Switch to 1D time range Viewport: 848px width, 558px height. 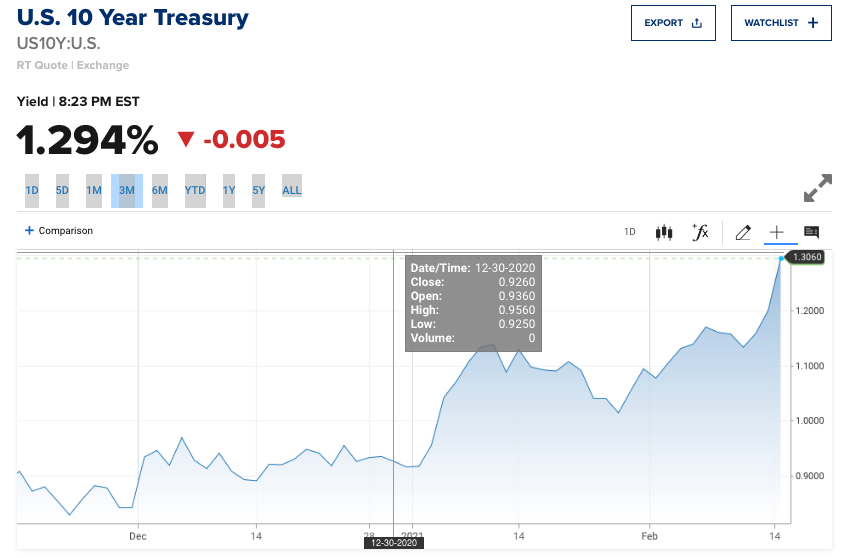coord(32,190)
